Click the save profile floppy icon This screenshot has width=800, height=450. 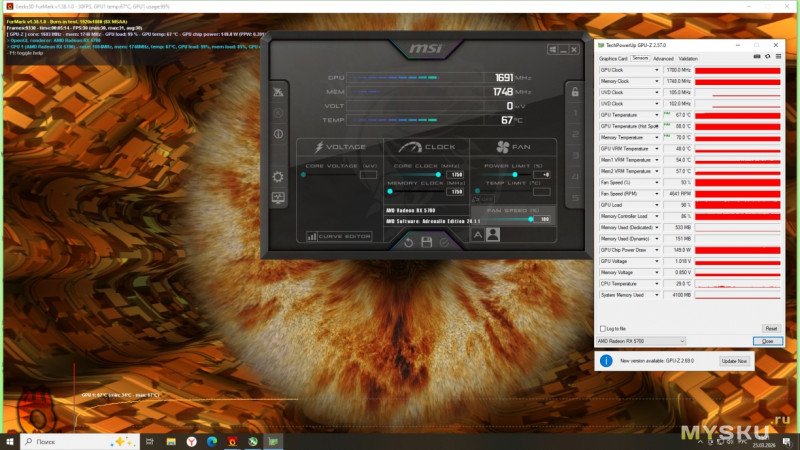(x=427, y=242)
